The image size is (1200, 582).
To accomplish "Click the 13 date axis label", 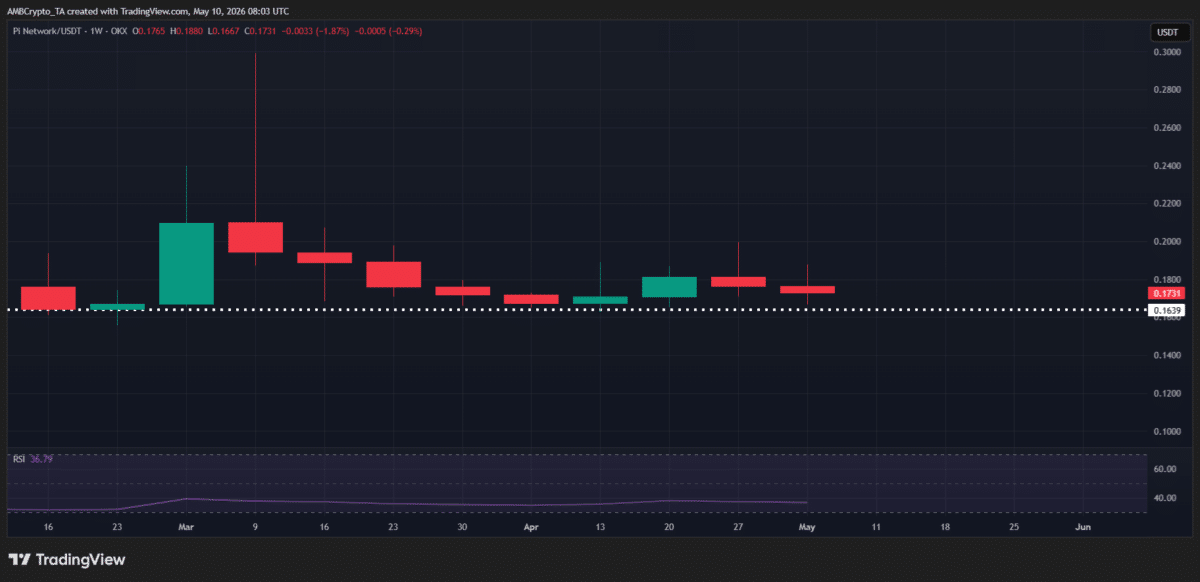I will point(600,525).
